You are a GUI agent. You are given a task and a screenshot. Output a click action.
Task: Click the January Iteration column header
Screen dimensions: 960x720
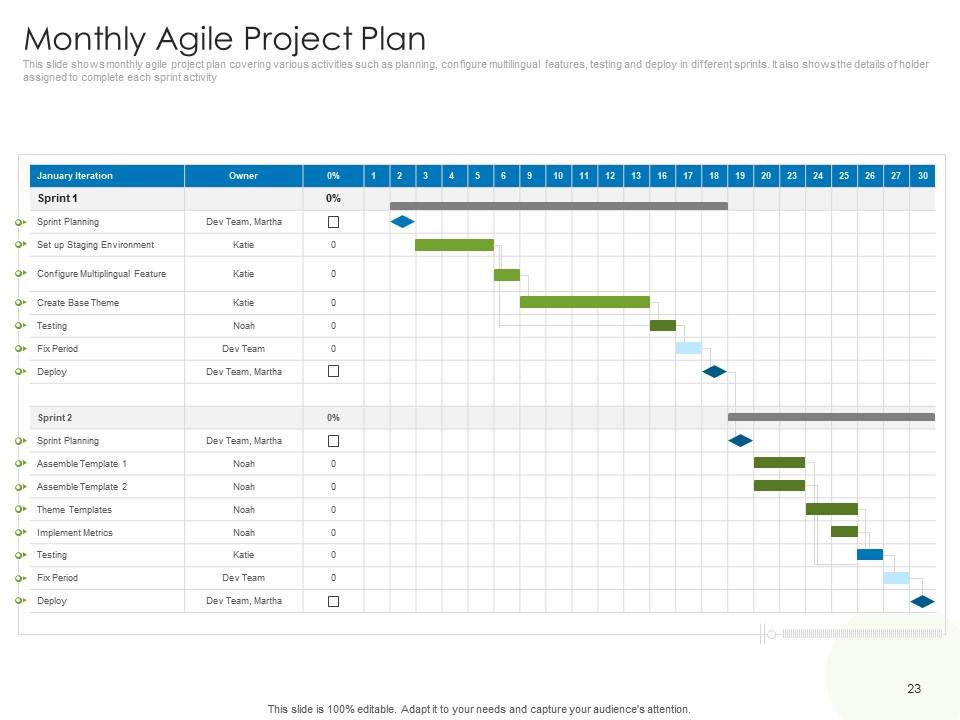(x=75, y=176)
